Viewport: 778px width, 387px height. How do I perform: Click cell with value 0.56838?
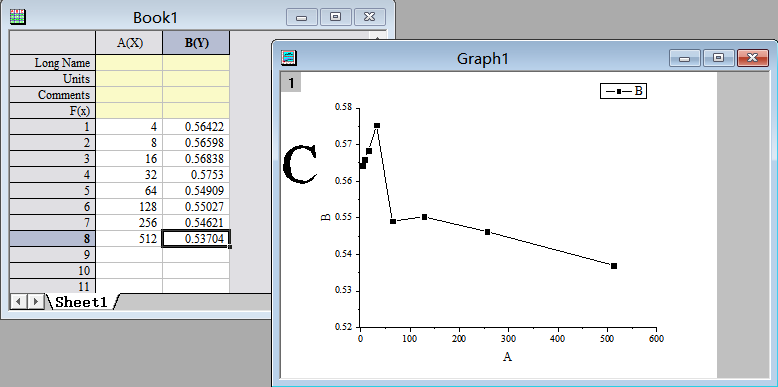[196, 159]
